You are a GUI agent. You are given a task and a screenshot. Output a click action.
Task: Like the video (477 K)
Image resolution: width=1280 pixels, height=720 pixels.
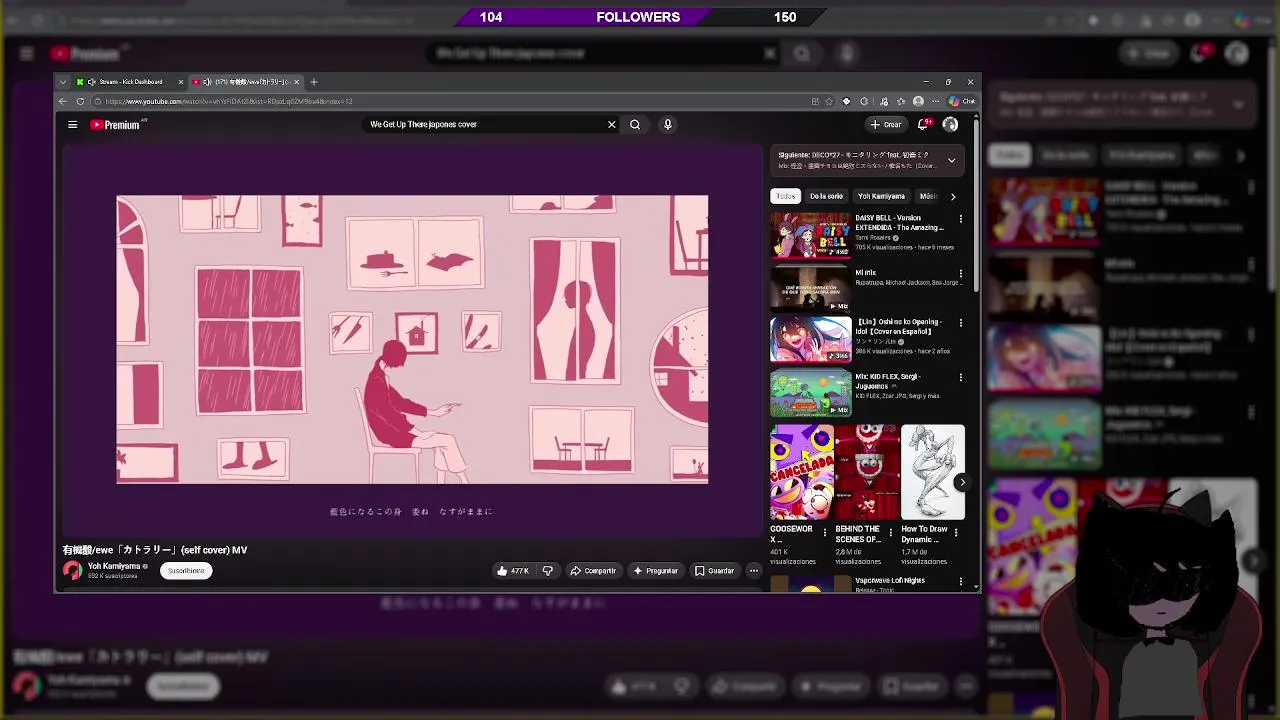[512, 571]
